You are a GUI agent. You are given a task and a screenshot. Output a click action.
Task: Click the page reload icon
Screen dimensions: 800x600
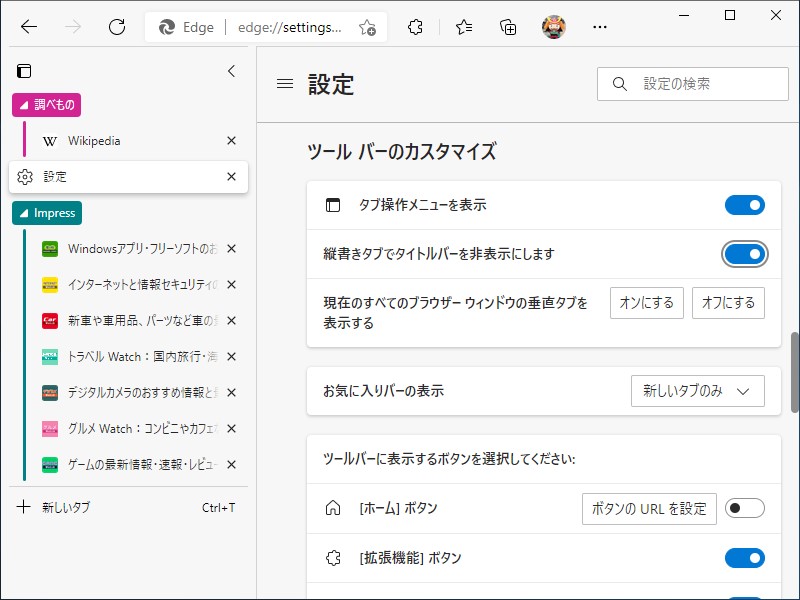click(116, 28)
